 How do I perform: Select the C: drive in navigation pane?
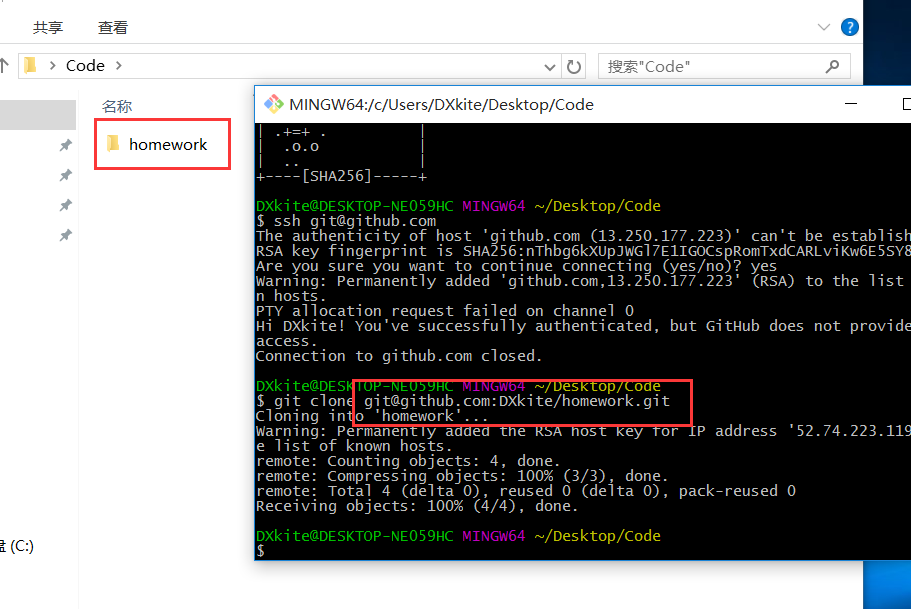tap(20, 546)
